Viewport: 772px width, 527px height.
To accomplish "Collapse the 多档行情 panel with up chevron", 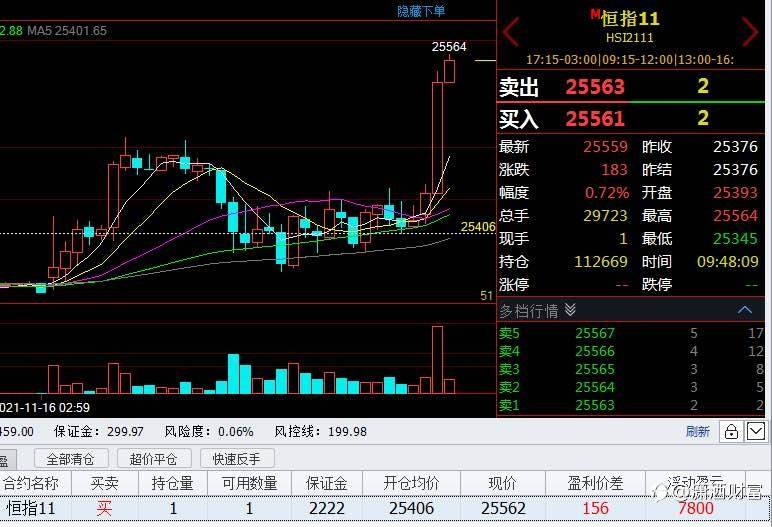I will click(744, 310).
